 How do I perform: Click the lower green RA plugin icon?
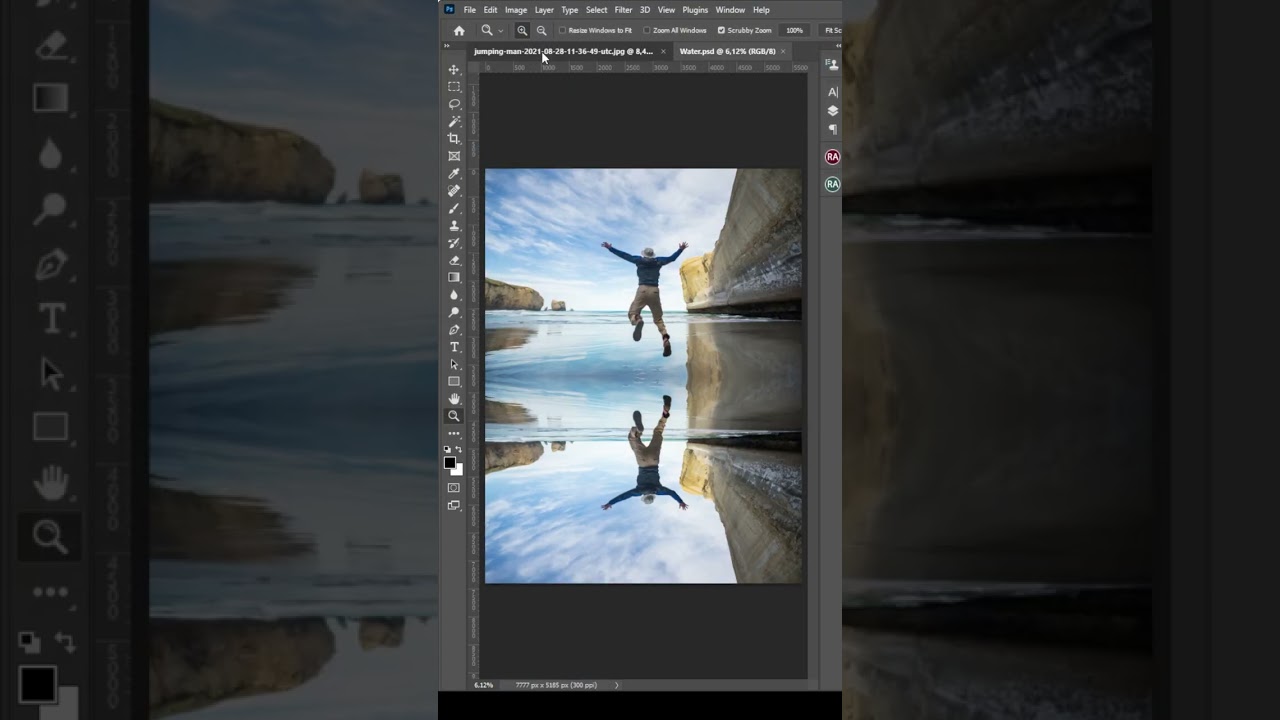click(x=832, y=184)
